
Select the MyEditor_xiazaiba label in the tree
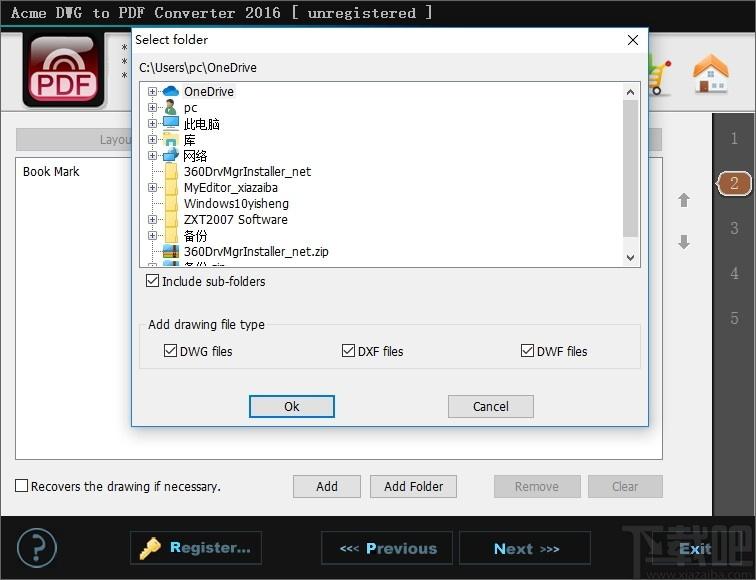click(230, 188)
